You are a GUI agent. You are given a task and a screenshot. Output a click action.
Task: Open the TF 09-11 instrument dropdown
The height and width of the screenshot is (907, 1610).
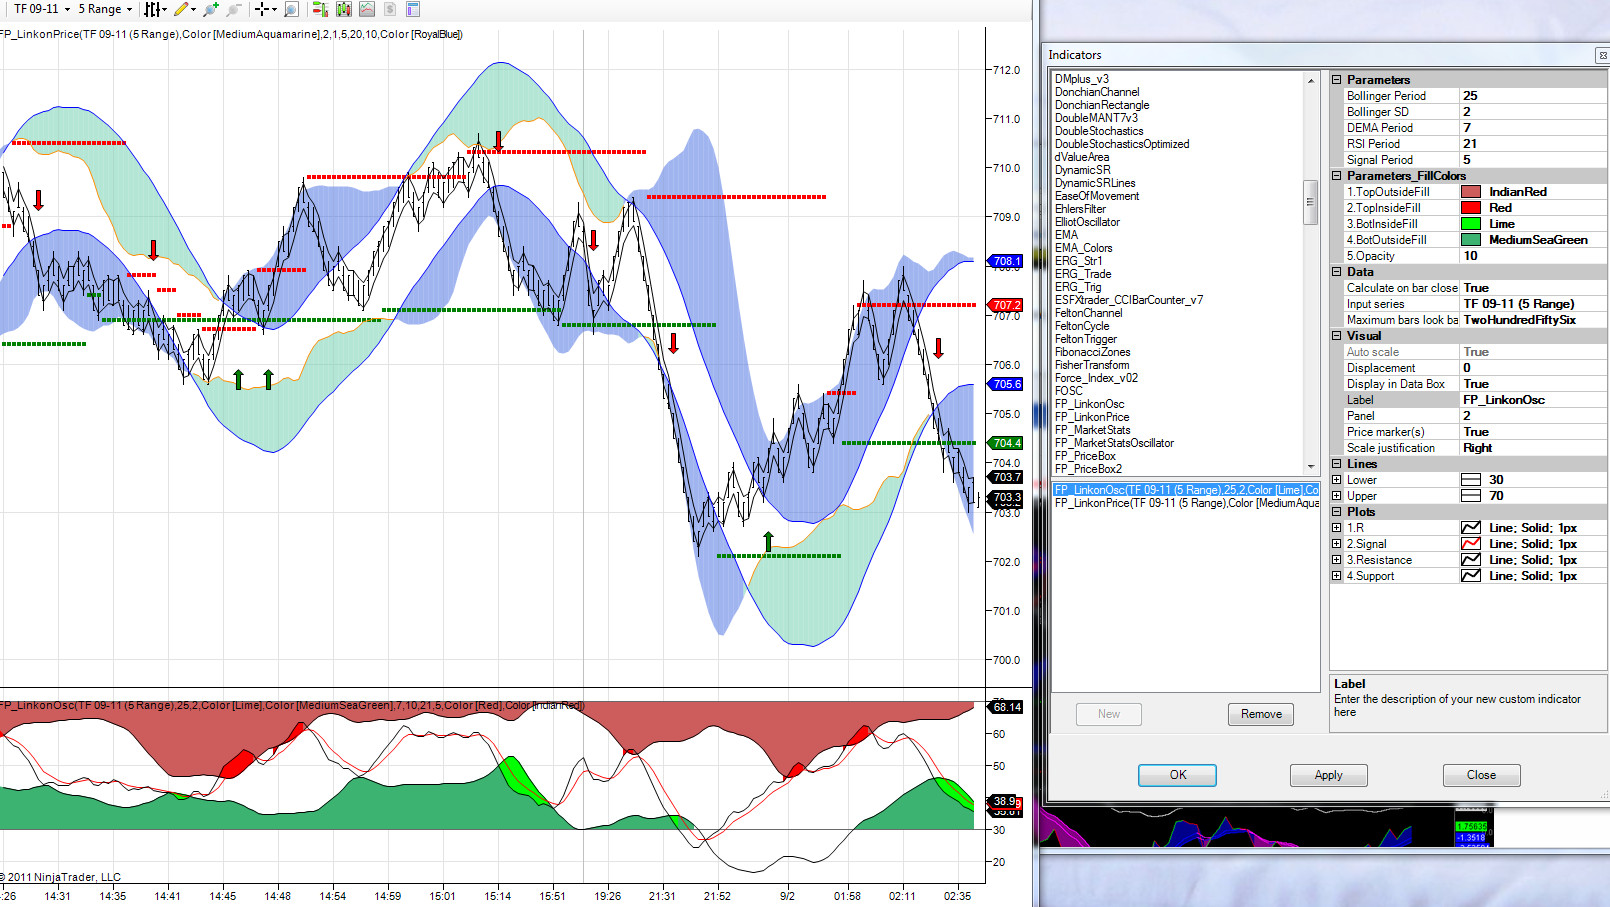point(42,9)
